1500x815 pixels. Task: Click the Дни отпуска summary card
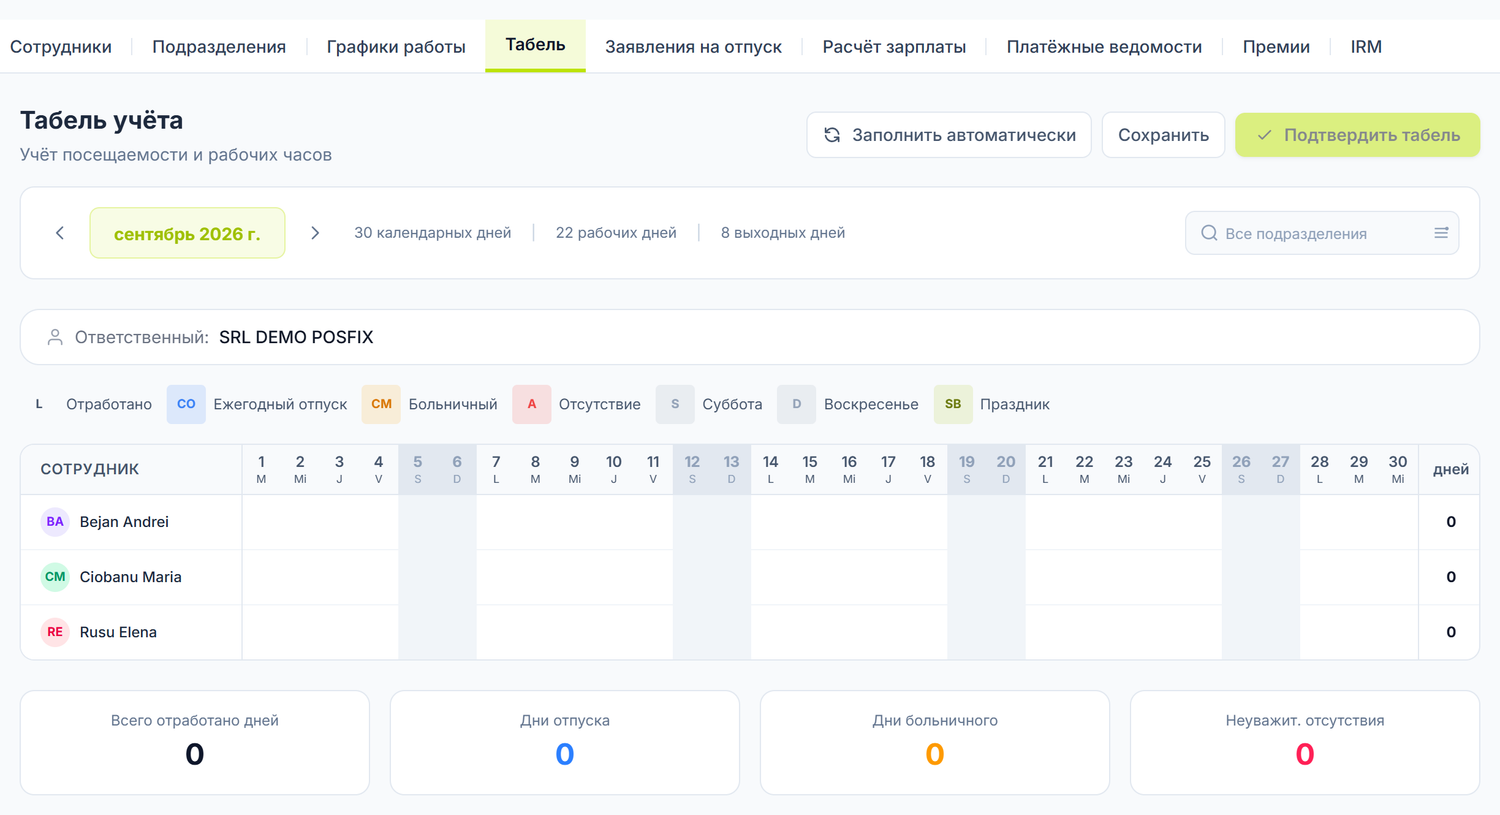tap(565, 743)
